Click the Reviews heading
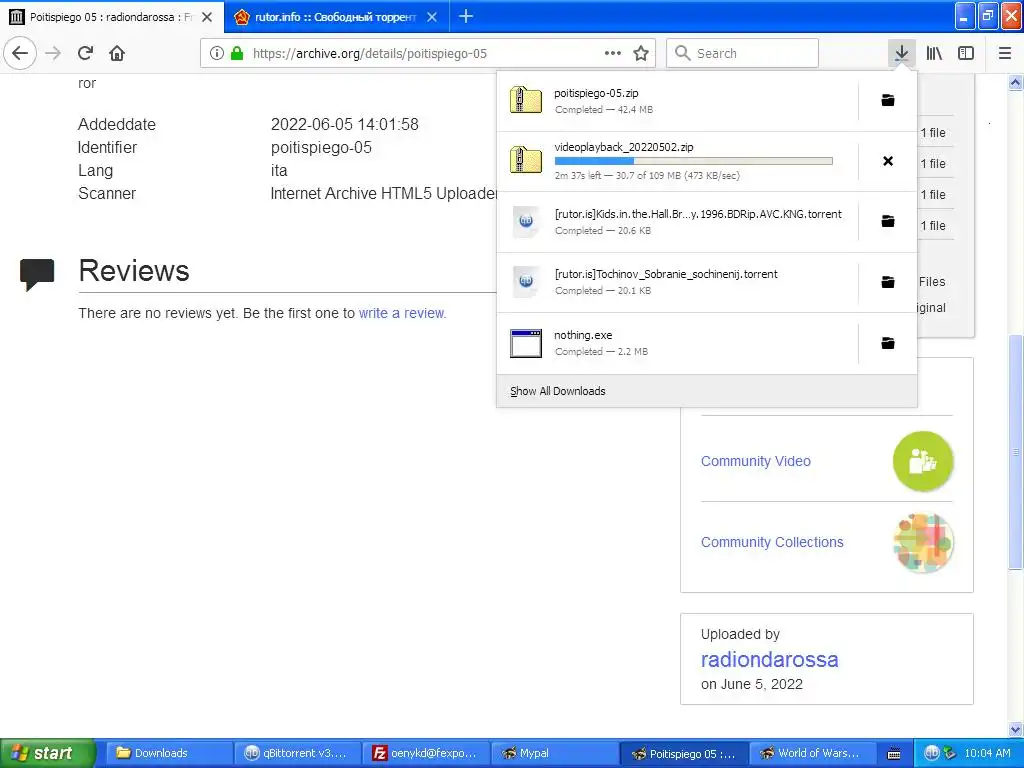 pos(134,270)
